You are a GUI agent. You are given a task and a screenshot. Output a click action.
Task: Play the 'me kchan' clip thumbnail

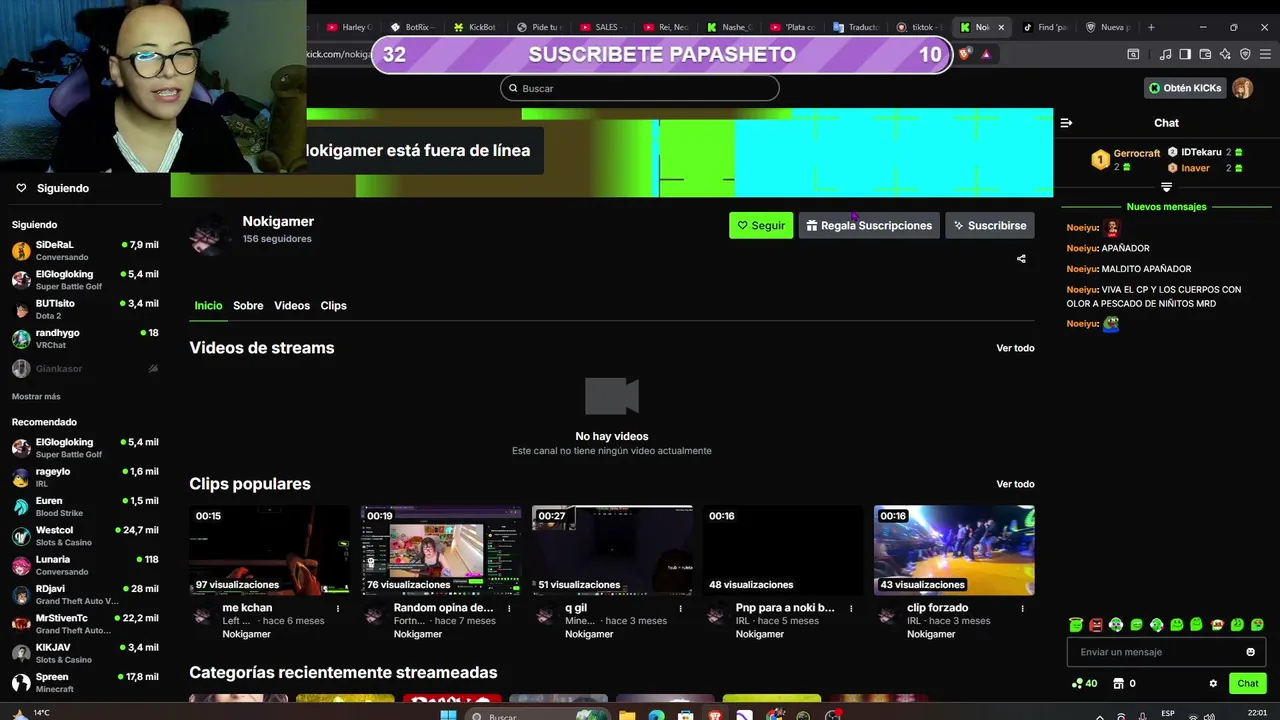point(269,550)
